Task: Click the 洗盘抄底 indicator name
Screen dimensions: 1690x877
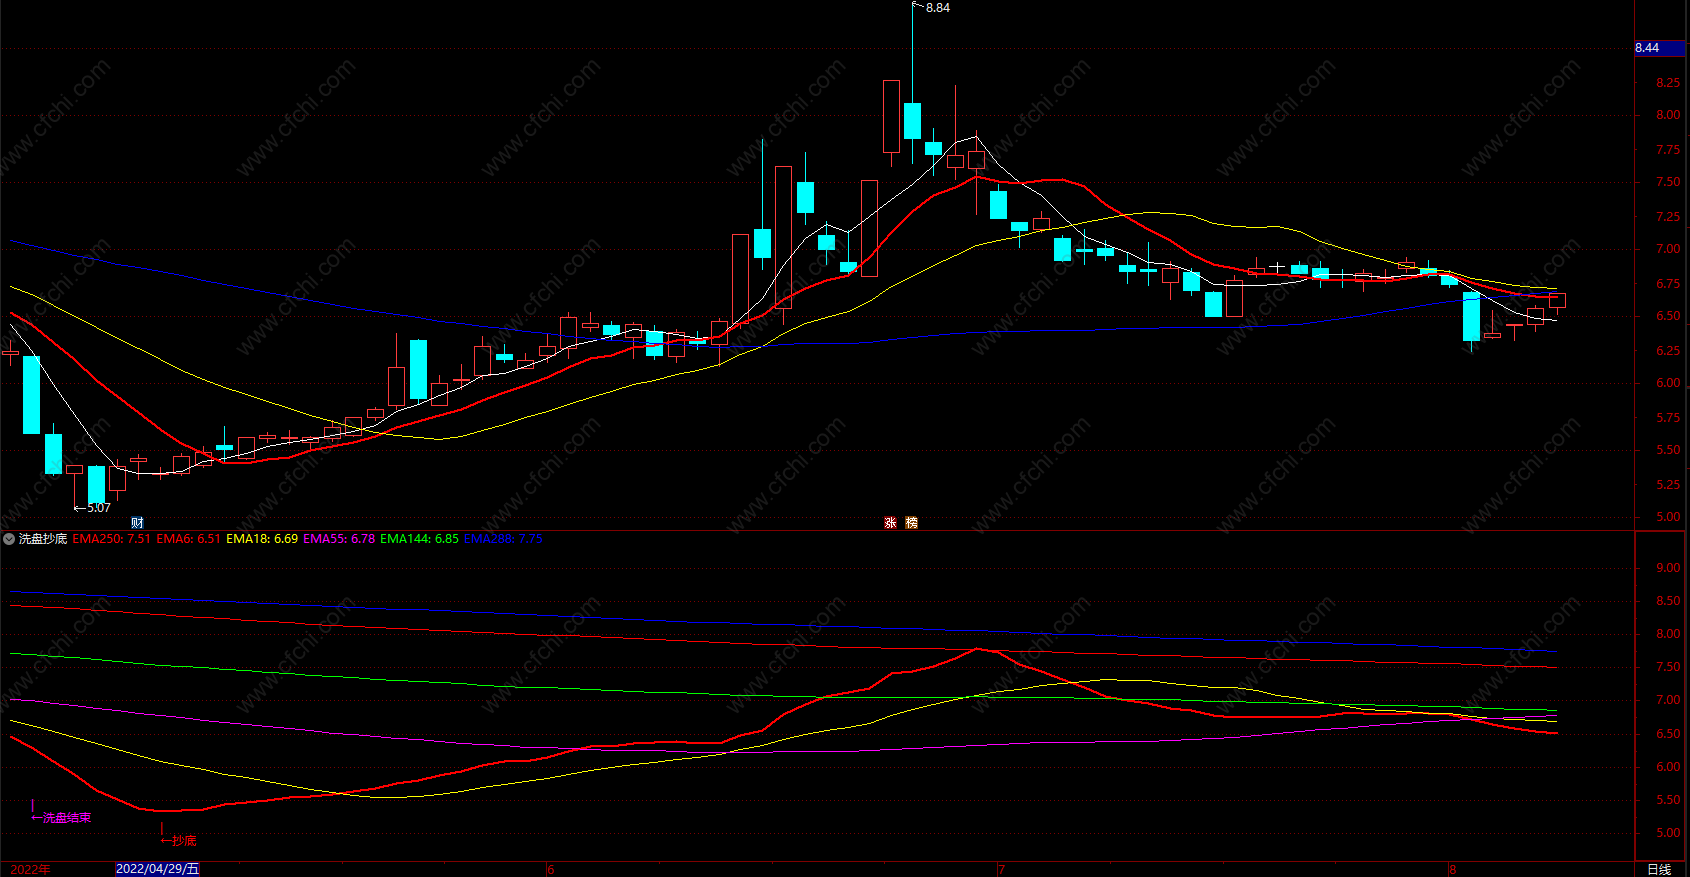Action: (43, 539)
